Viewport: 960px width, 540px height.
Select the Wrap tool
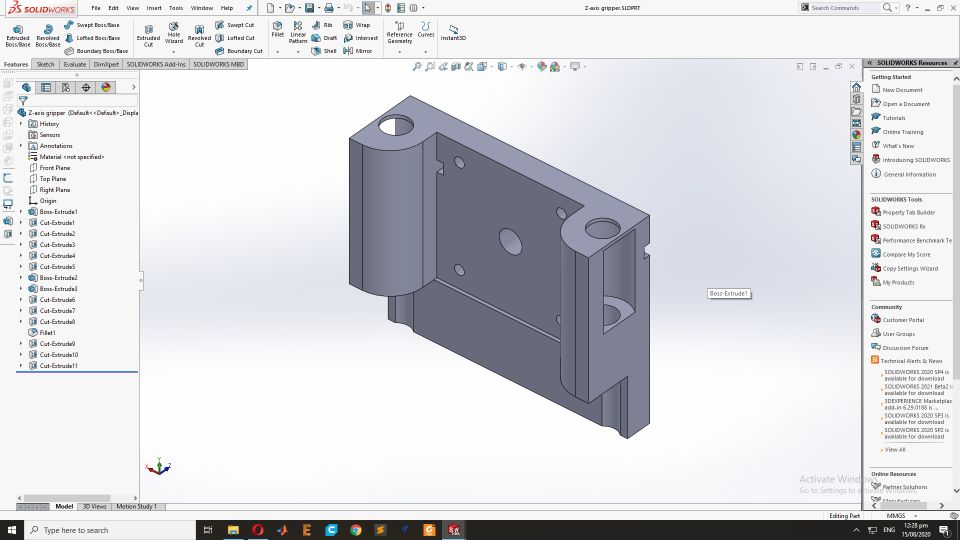tap(356, 25)
